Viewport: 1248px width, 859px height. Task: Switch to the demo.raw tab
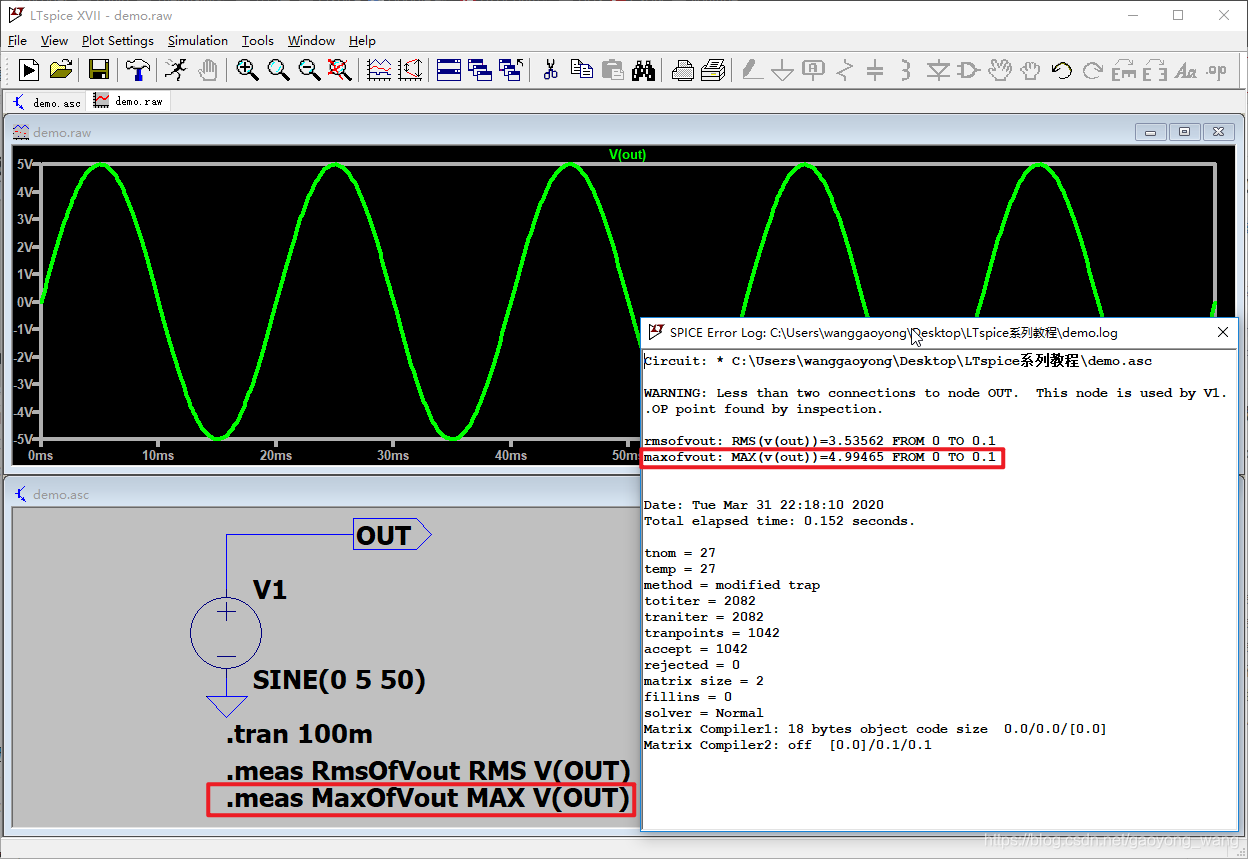[129, 101]
